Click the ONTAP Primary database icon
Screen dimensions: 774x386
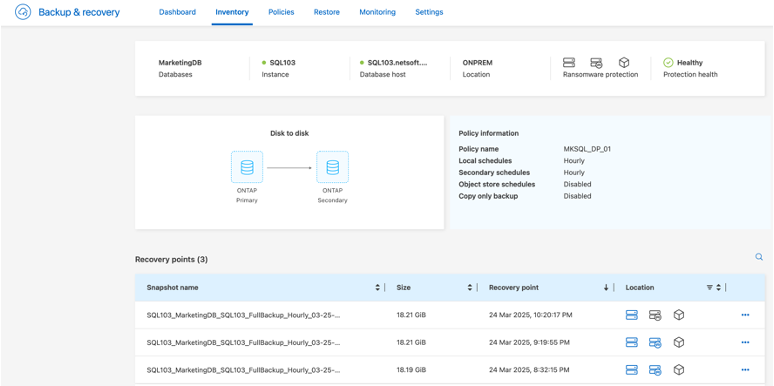(247, 167)
